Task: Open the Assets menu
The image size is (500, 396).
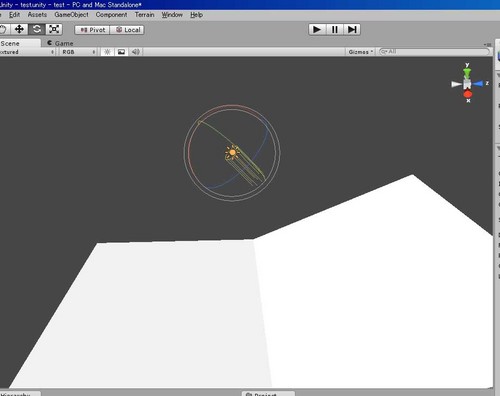Action: pos(37,15)
